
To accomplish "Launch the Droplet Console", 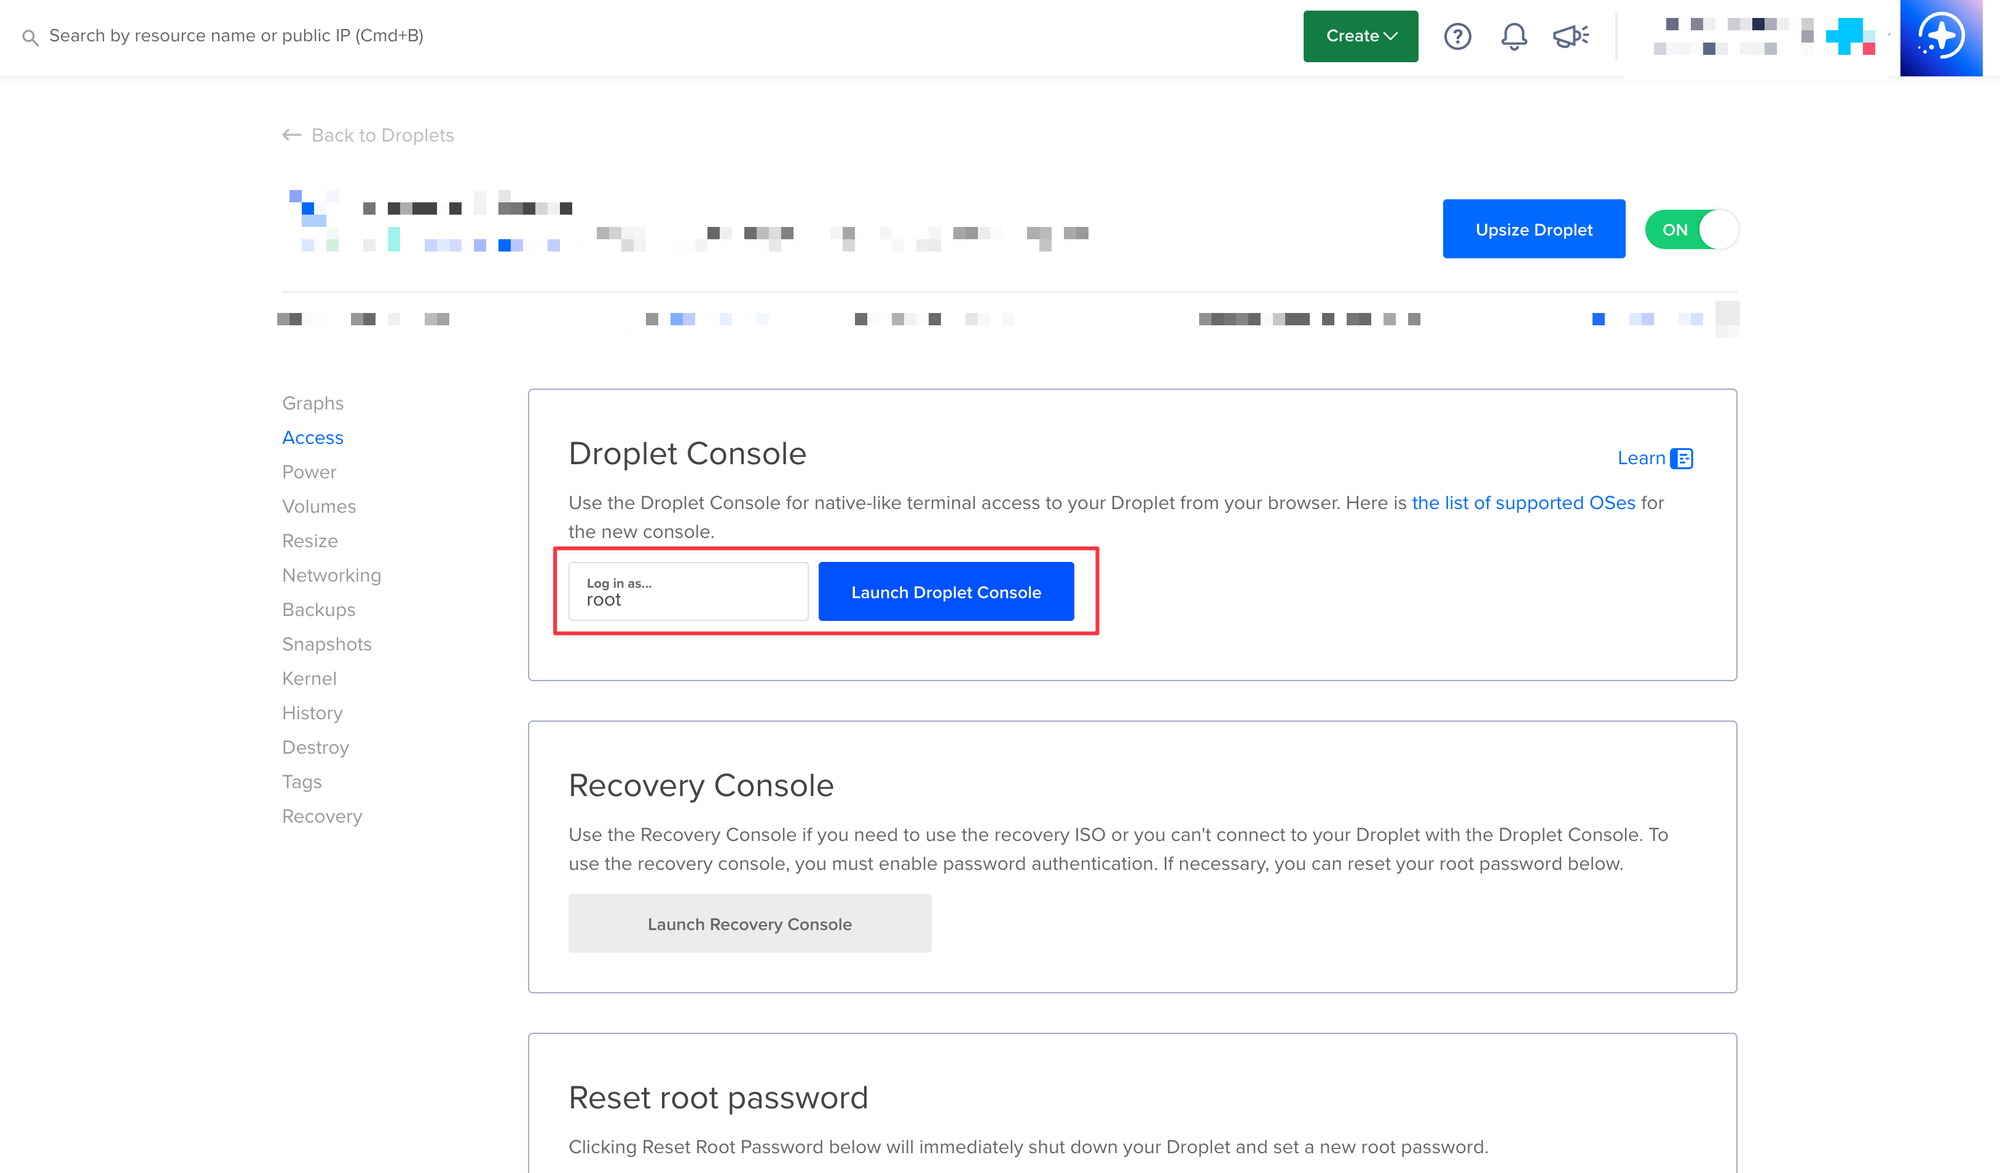I will [x=945, y=592].
